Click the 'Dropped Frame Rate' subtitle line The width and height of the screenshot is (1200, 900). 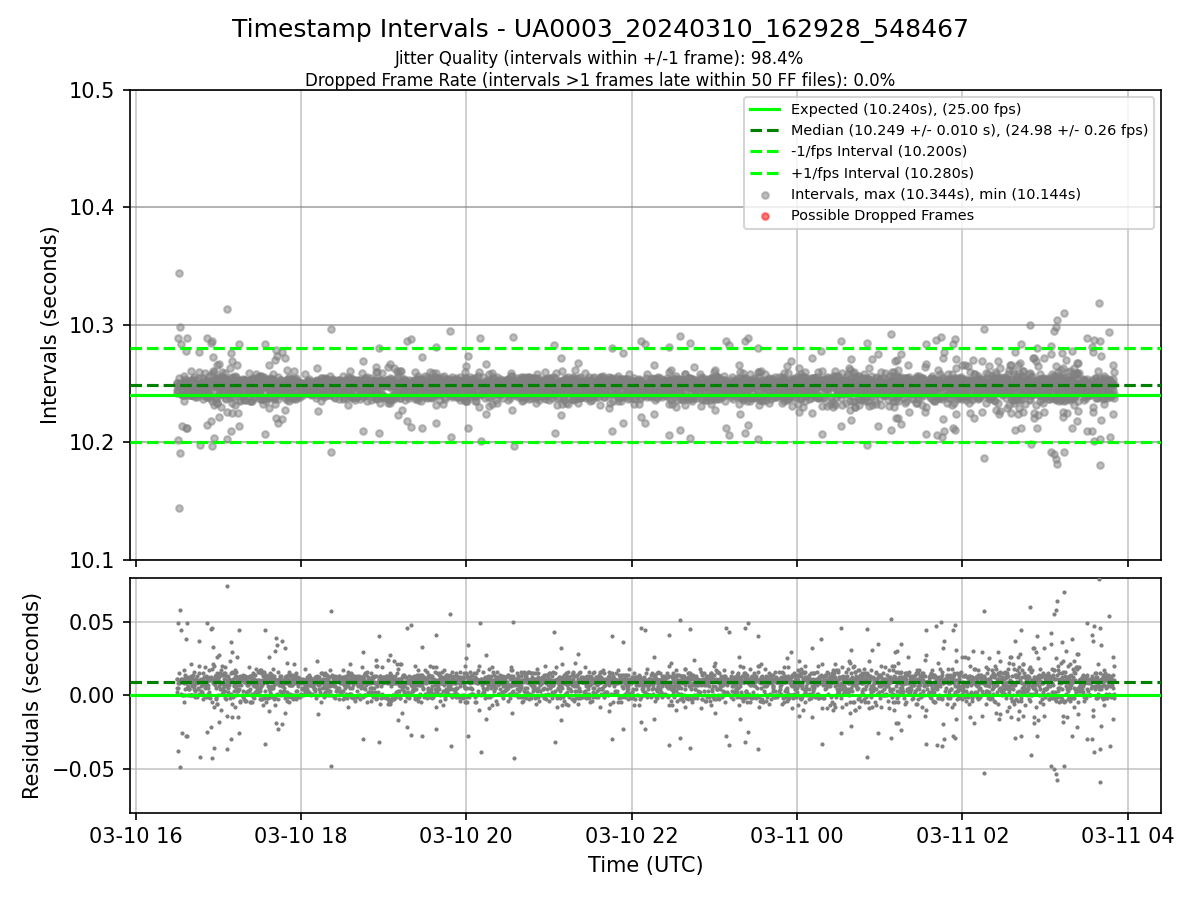pos(600,80)
